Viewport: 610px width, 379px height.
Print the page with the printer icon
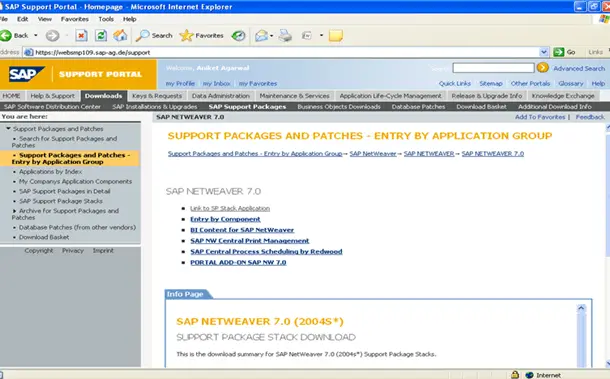pos(285,36)
